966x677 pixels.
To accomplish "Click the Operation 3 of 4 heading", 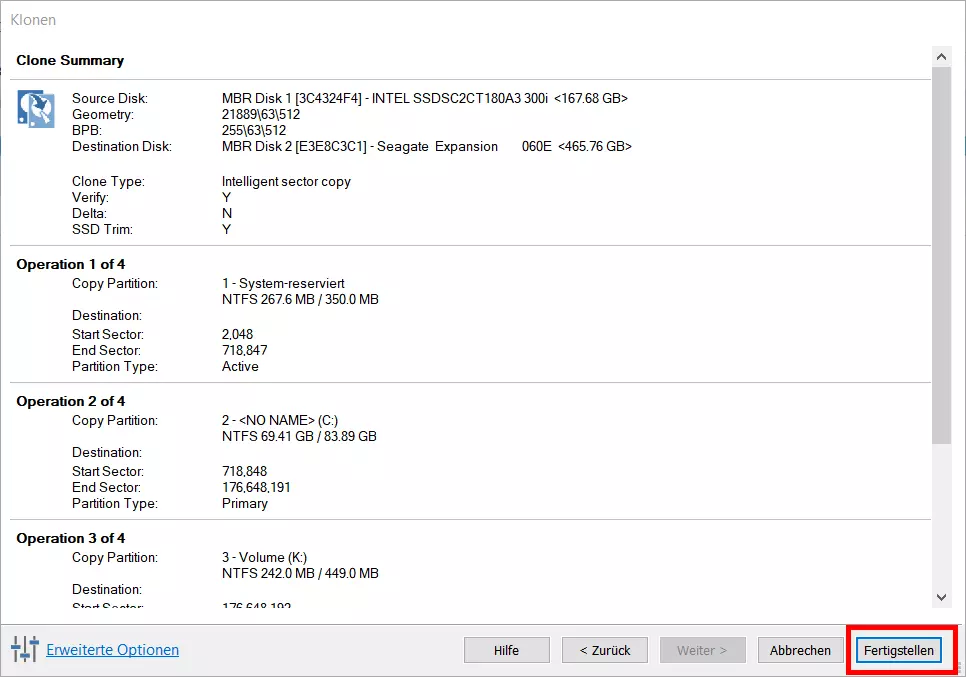I will pyautogui.click(x=71, y=538).
